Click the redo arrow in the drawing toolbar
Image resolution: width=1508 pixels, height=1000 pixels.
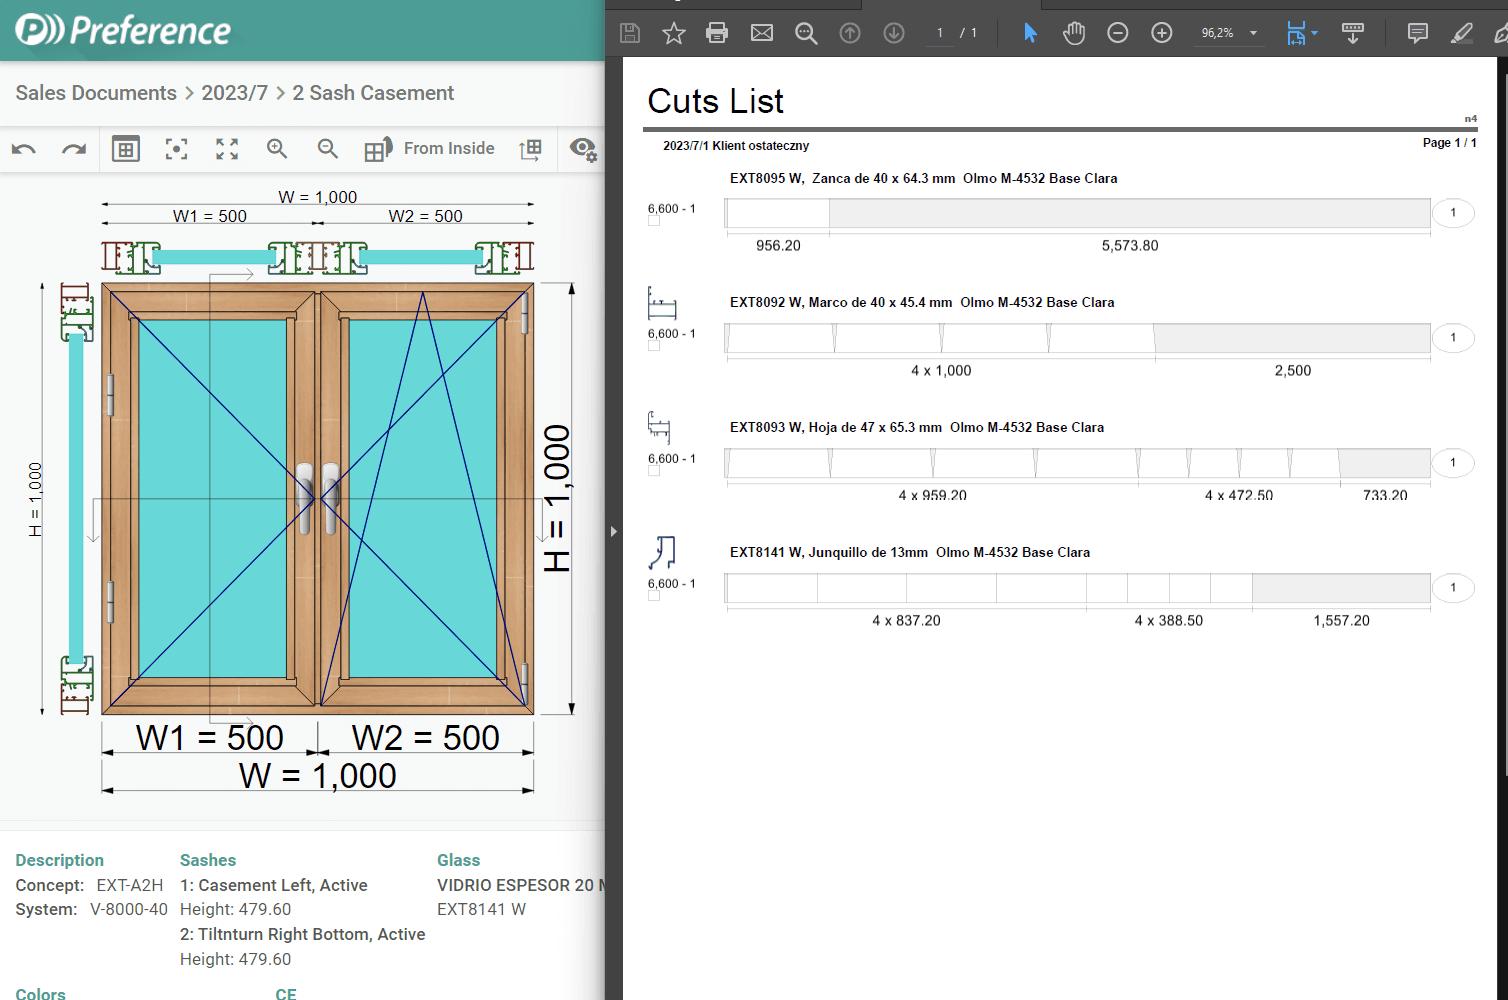point(74,149)
